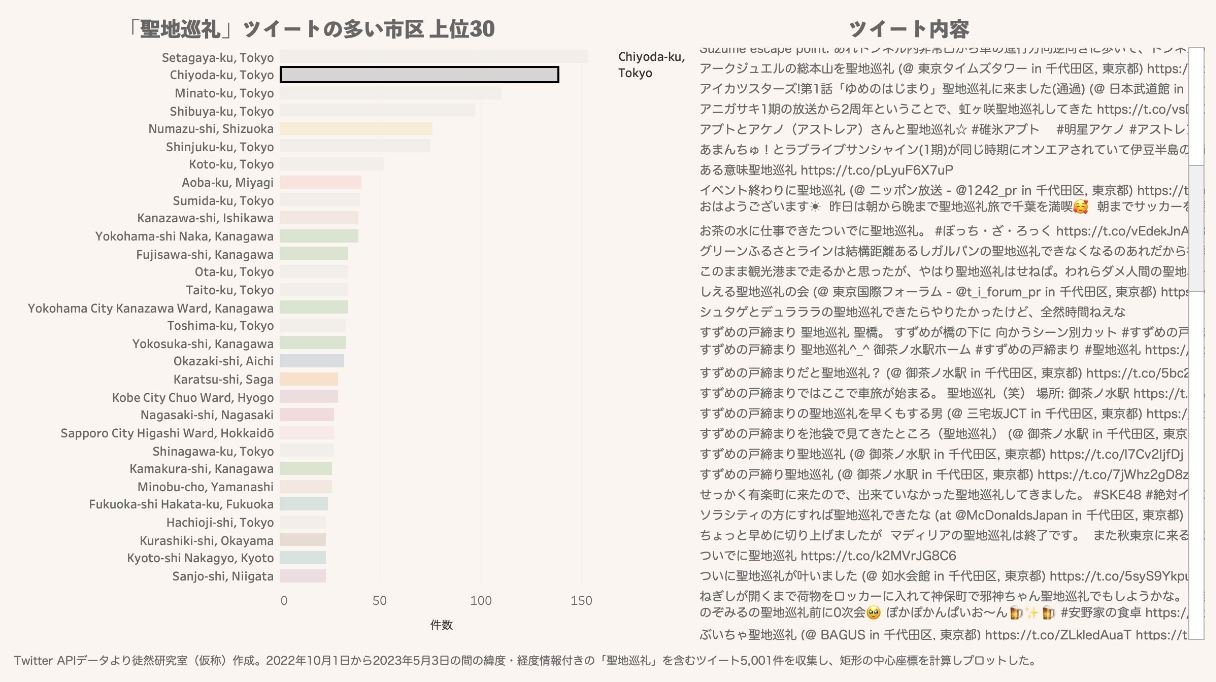
Task: Click the highlighted Chiyoda-ku, Tokyo bar
Action: tap(419, 75)
